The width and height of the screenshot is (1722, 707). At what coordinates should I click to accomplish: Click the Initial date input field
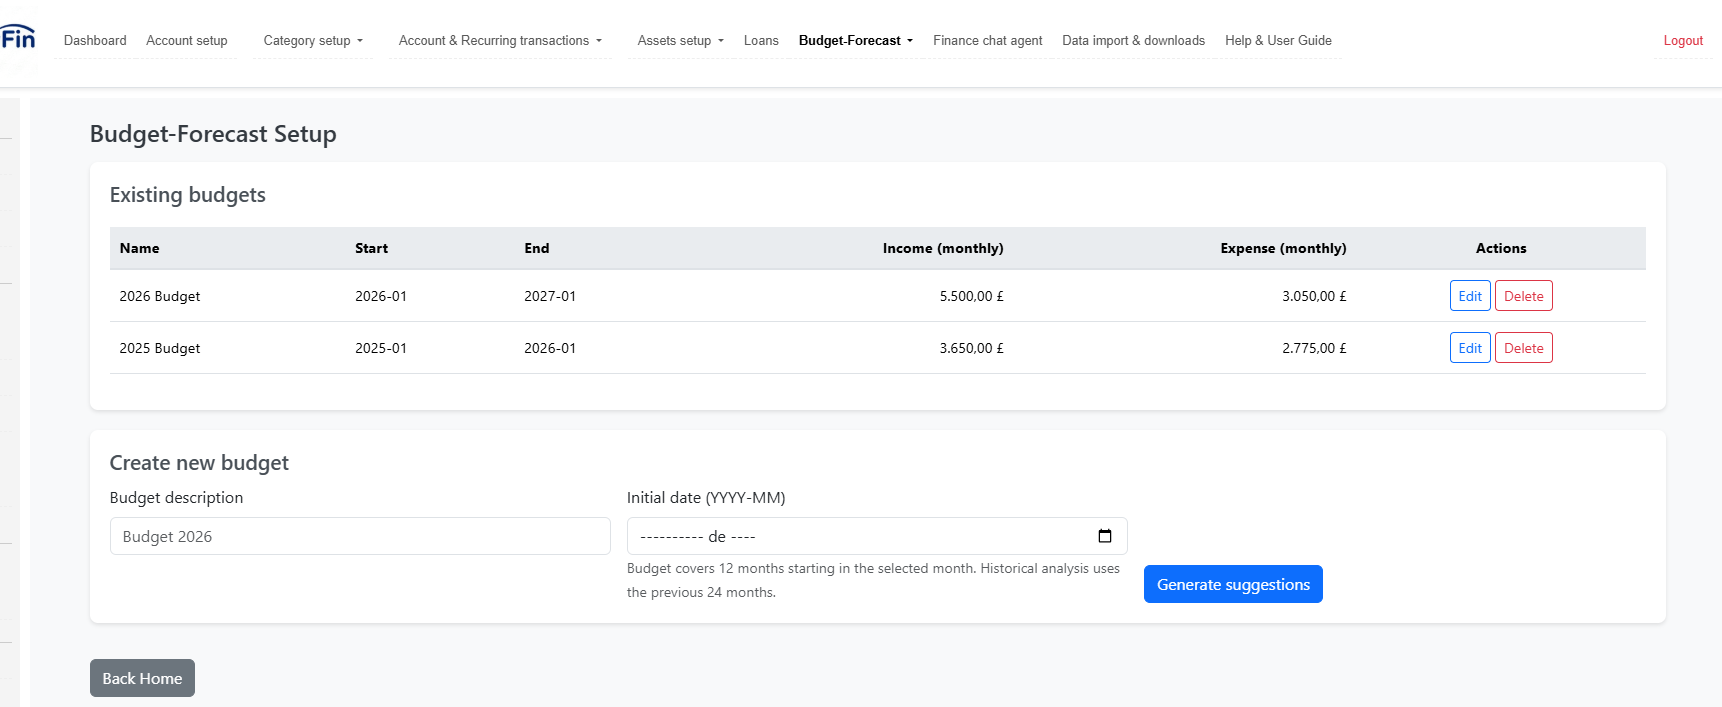tap(877, 536)
